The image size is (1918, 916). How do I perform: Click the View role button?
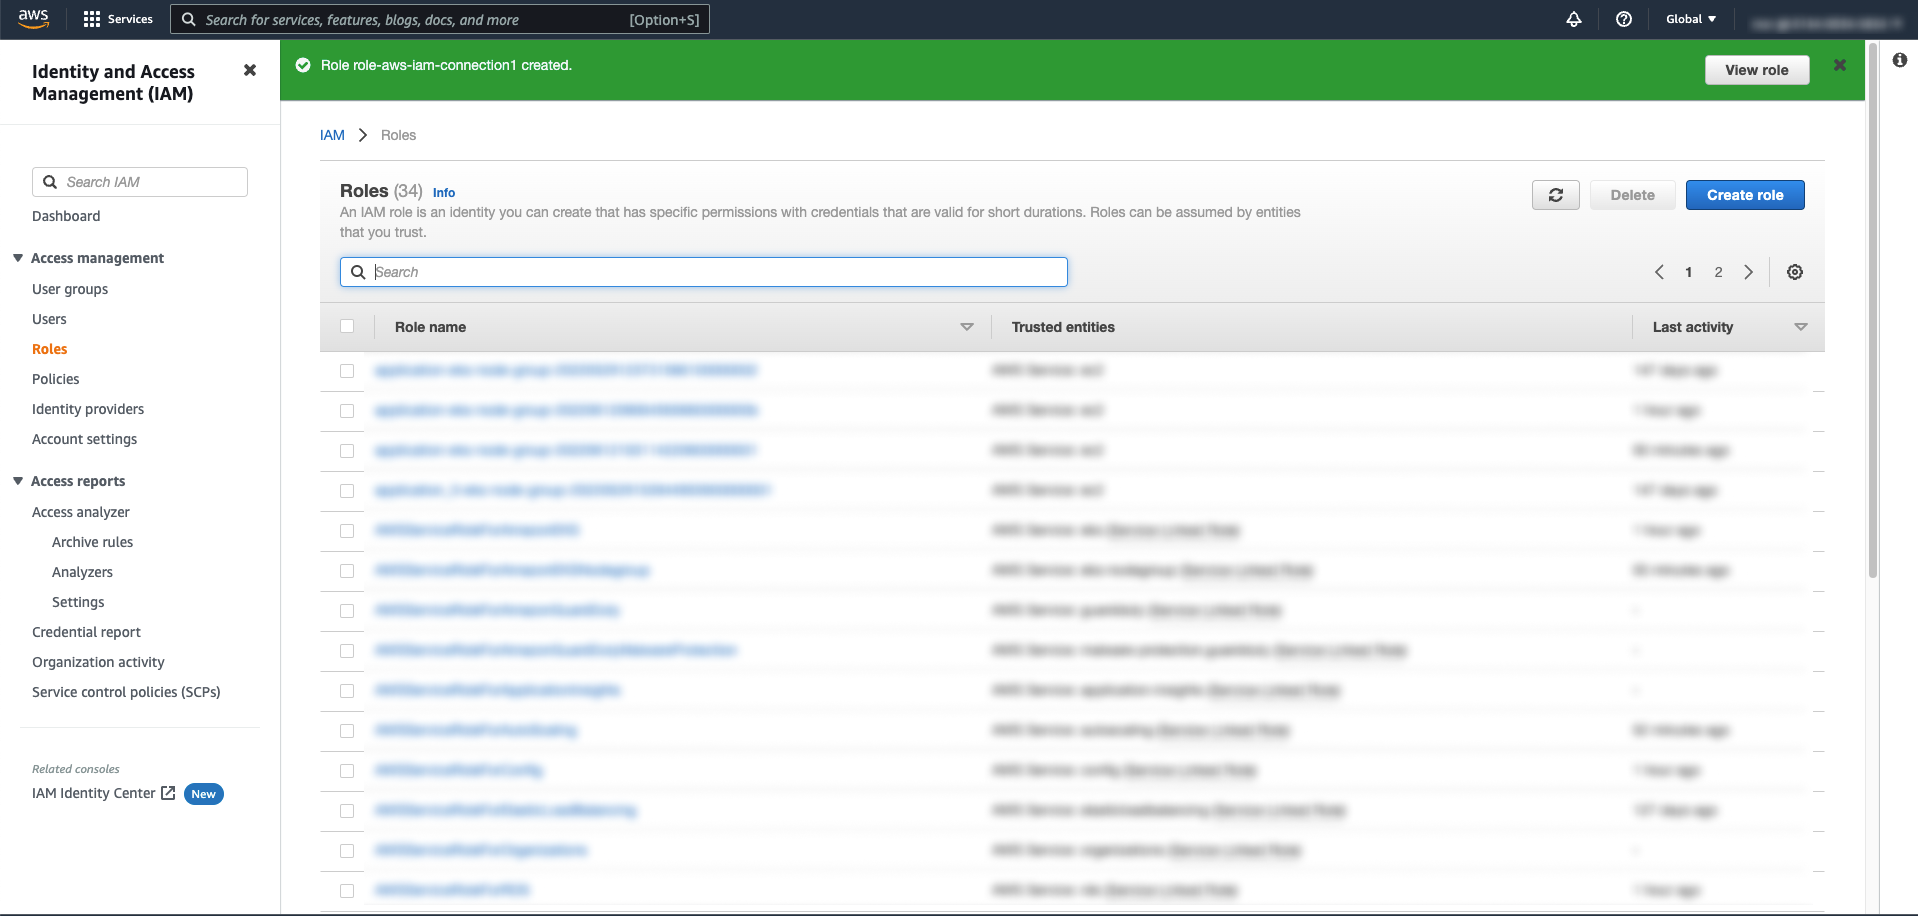pyautogui.click(x=1757, y=70)
